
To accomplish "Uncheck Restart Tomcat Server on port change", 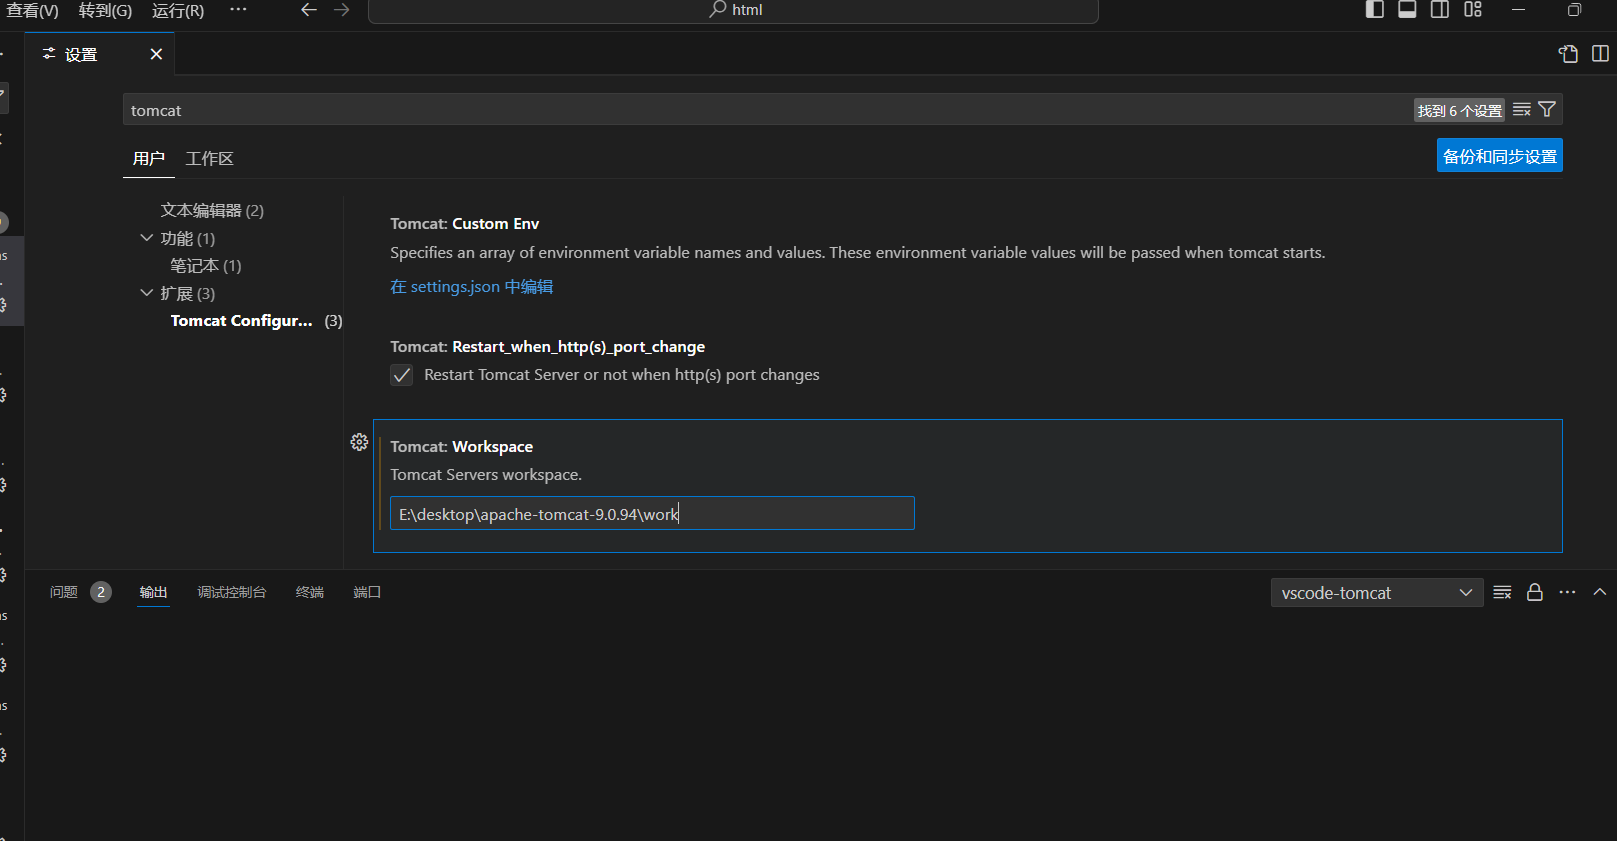I will (x=402, y=375).
